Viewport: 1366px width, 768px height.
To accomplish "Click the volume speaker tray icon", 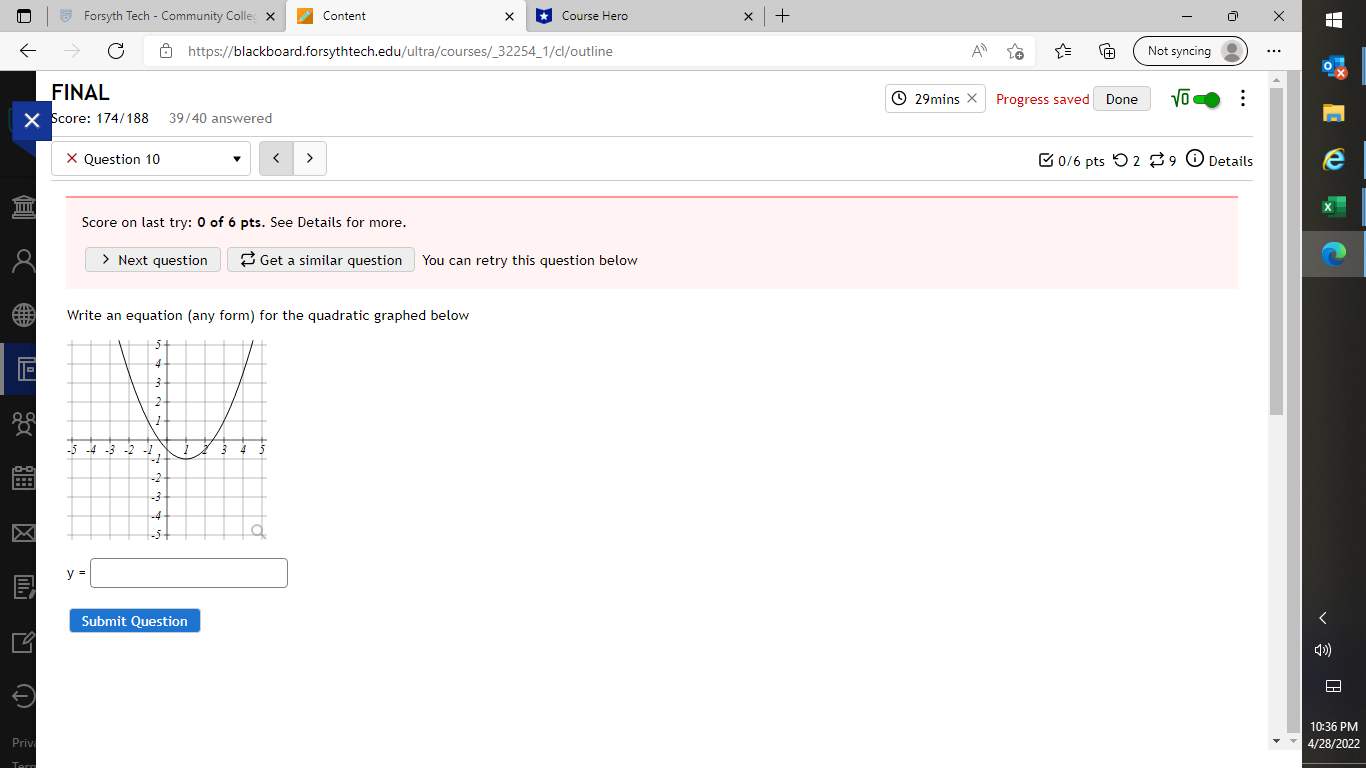I will 1323,650.
